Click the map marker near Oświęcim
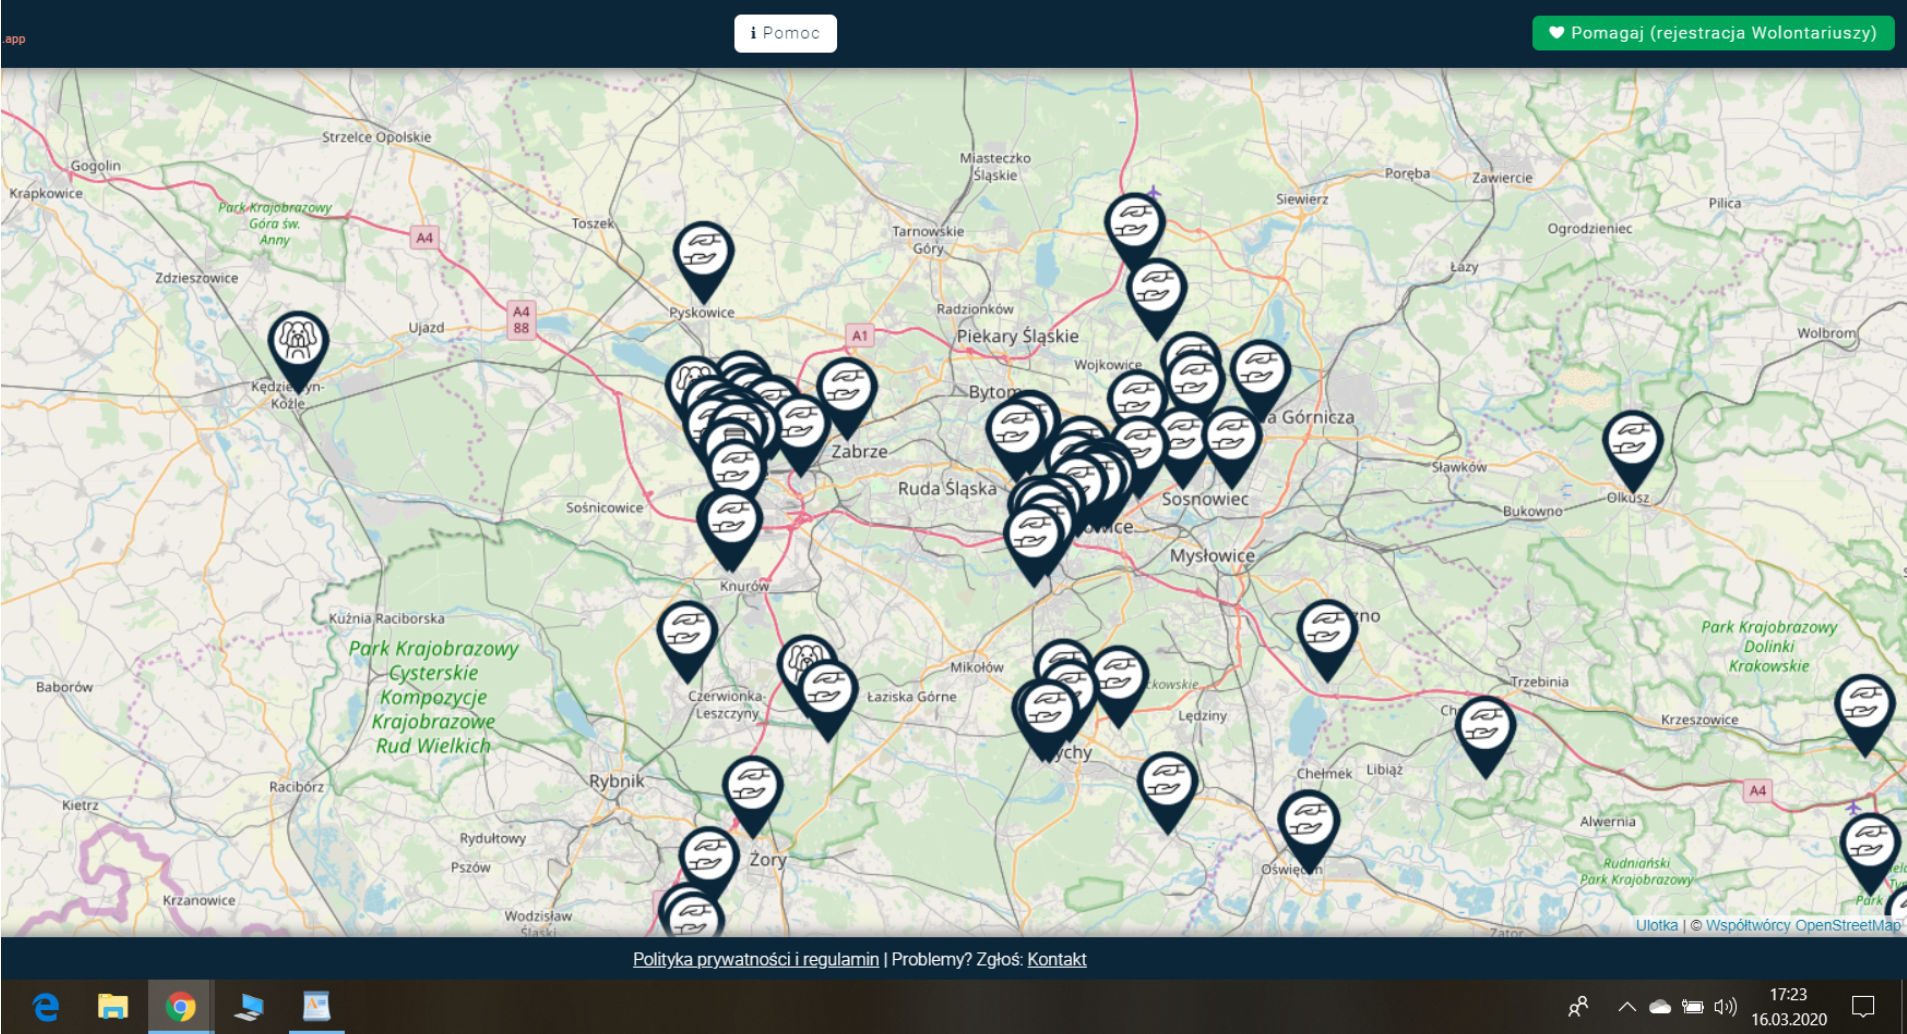Viewport: 1907px width, 1034px height. (x=1308, y=822)
